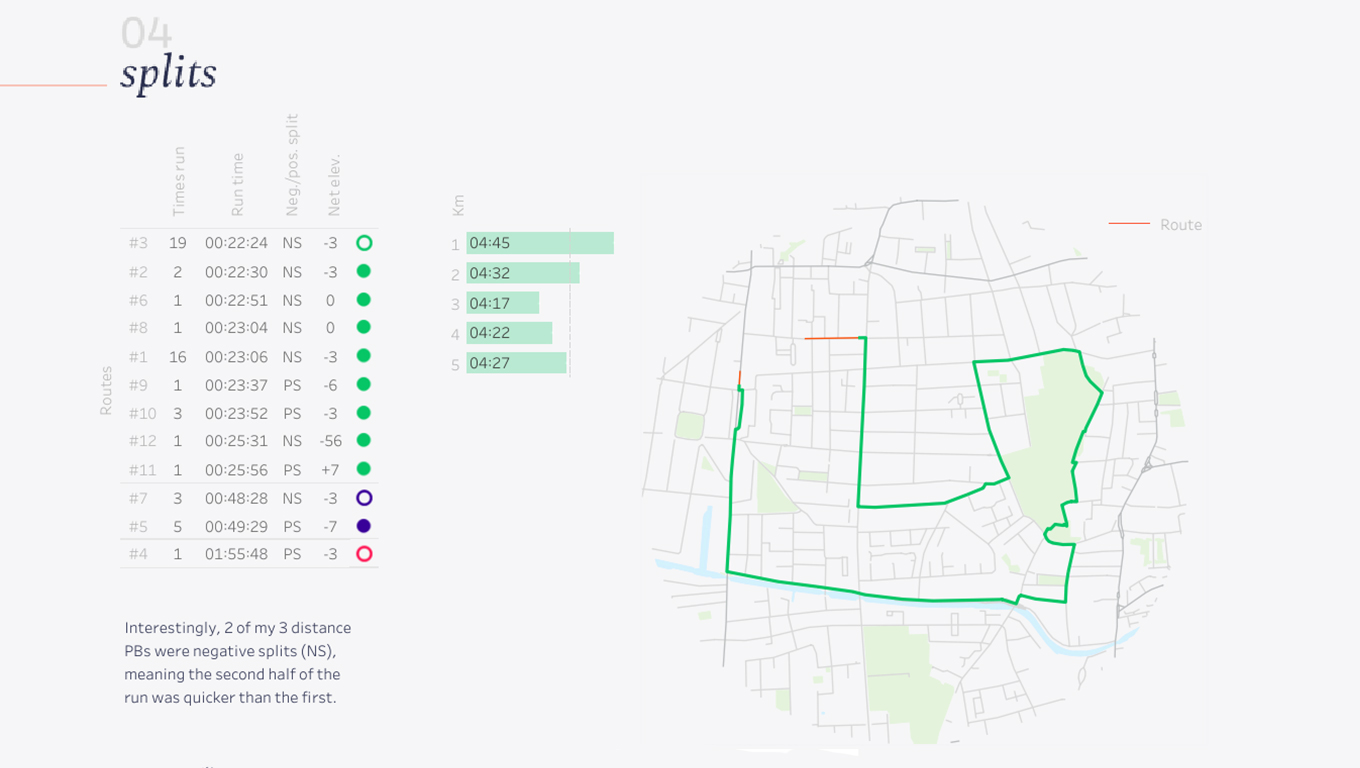Click the 'Net elev.' column header
The image size is (1360, 768).
click(x=334, y=185)
